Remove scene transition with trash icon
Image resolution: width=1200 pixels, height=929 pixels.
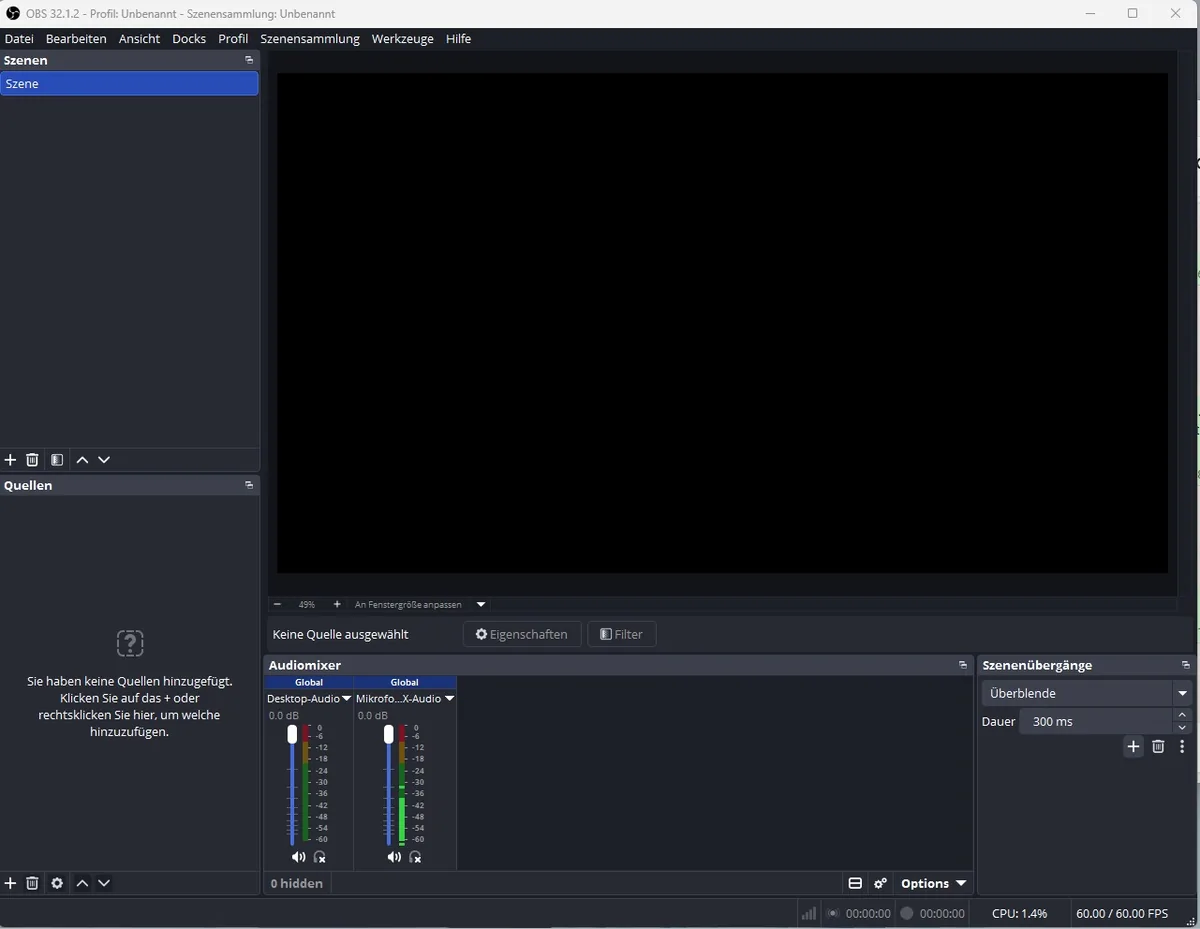1158,746
